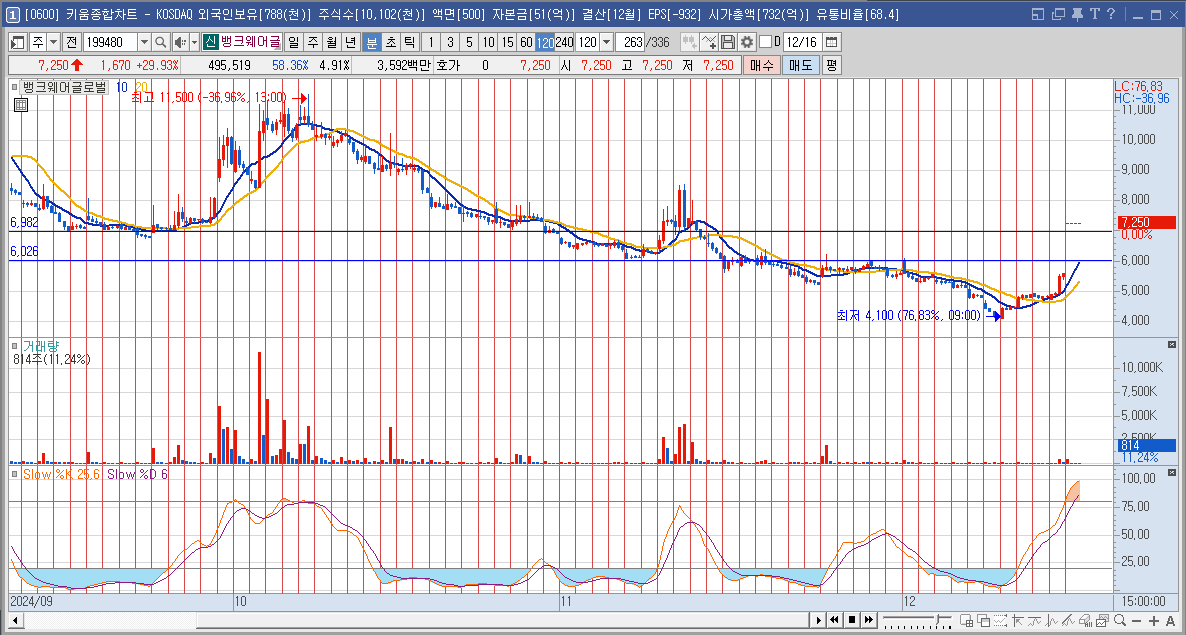Open the calendar date picker icon
Viewport: 1186px width, 635px height.
coord(831,42)
